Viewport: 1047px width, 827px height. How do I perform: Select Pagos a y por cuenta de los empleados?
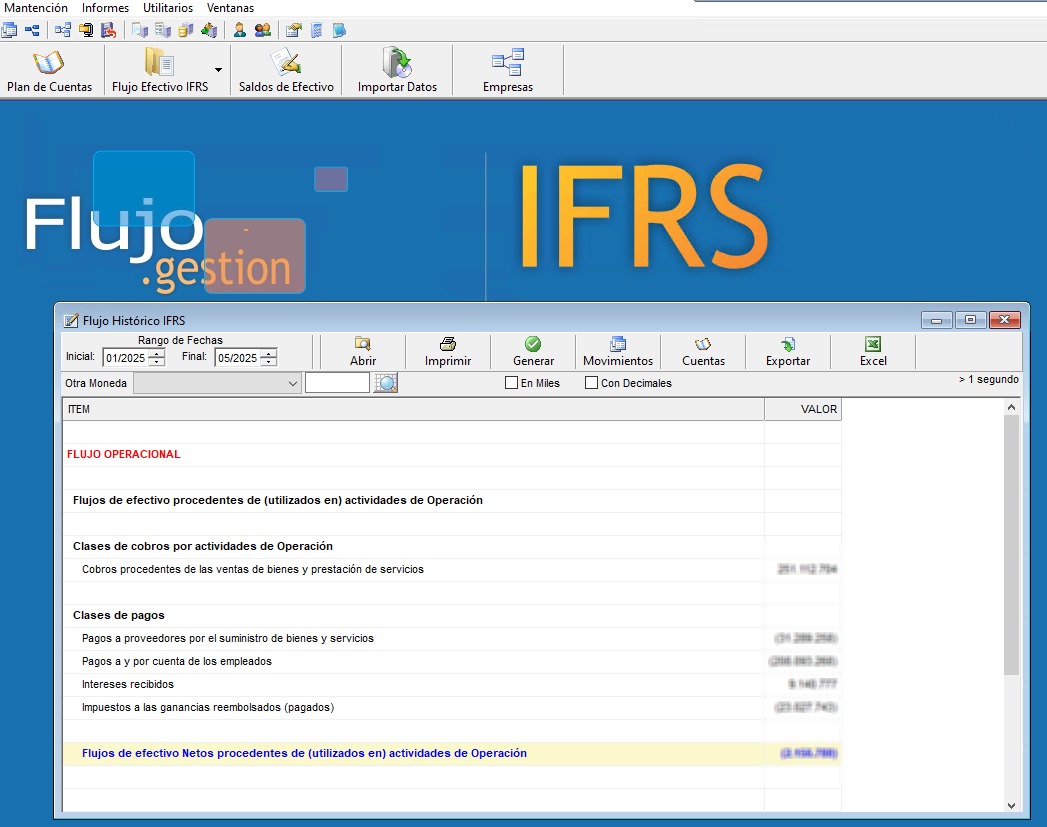(x=452, y=661)
